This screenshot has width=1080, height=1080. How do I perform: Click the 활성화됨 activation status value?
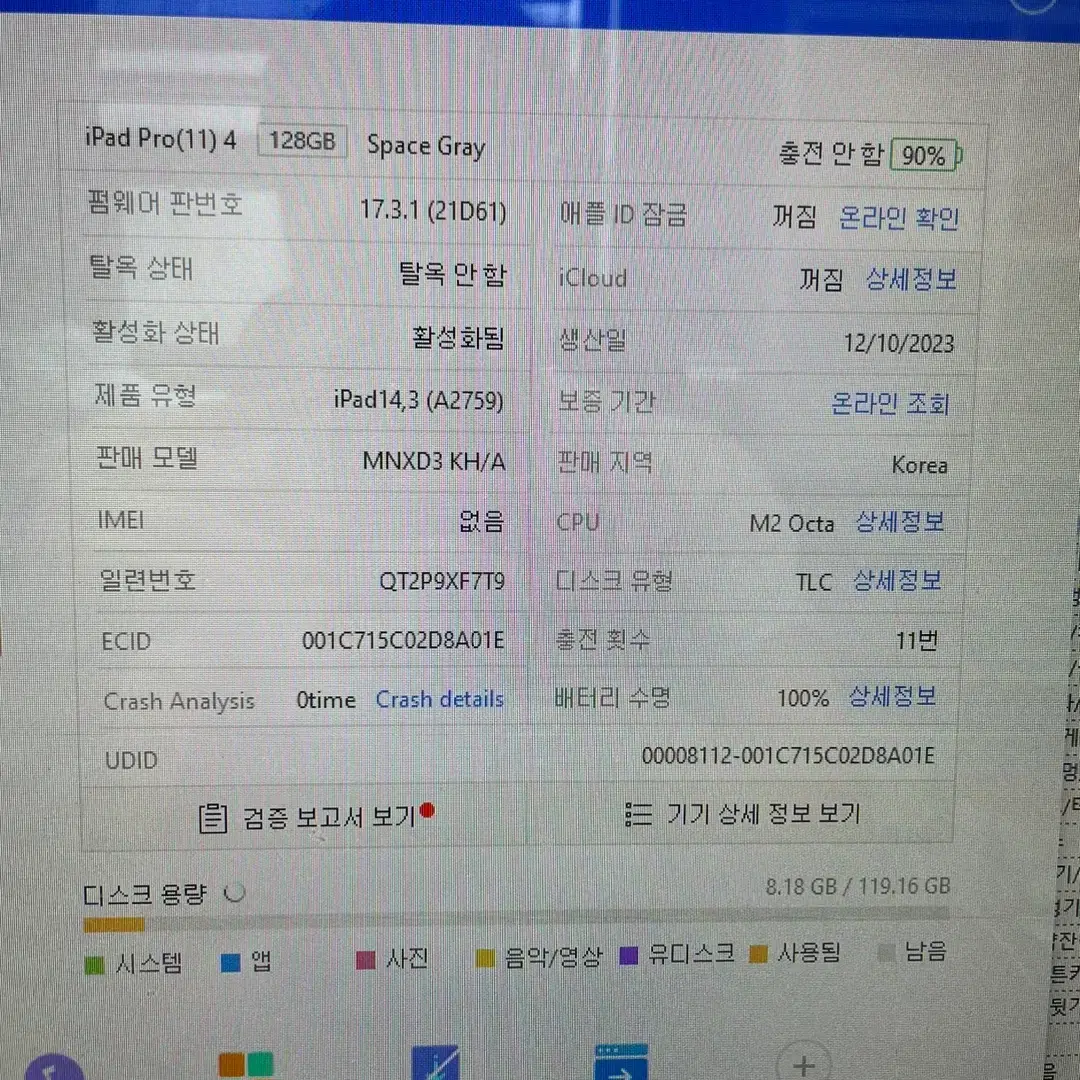click(458, 338)
